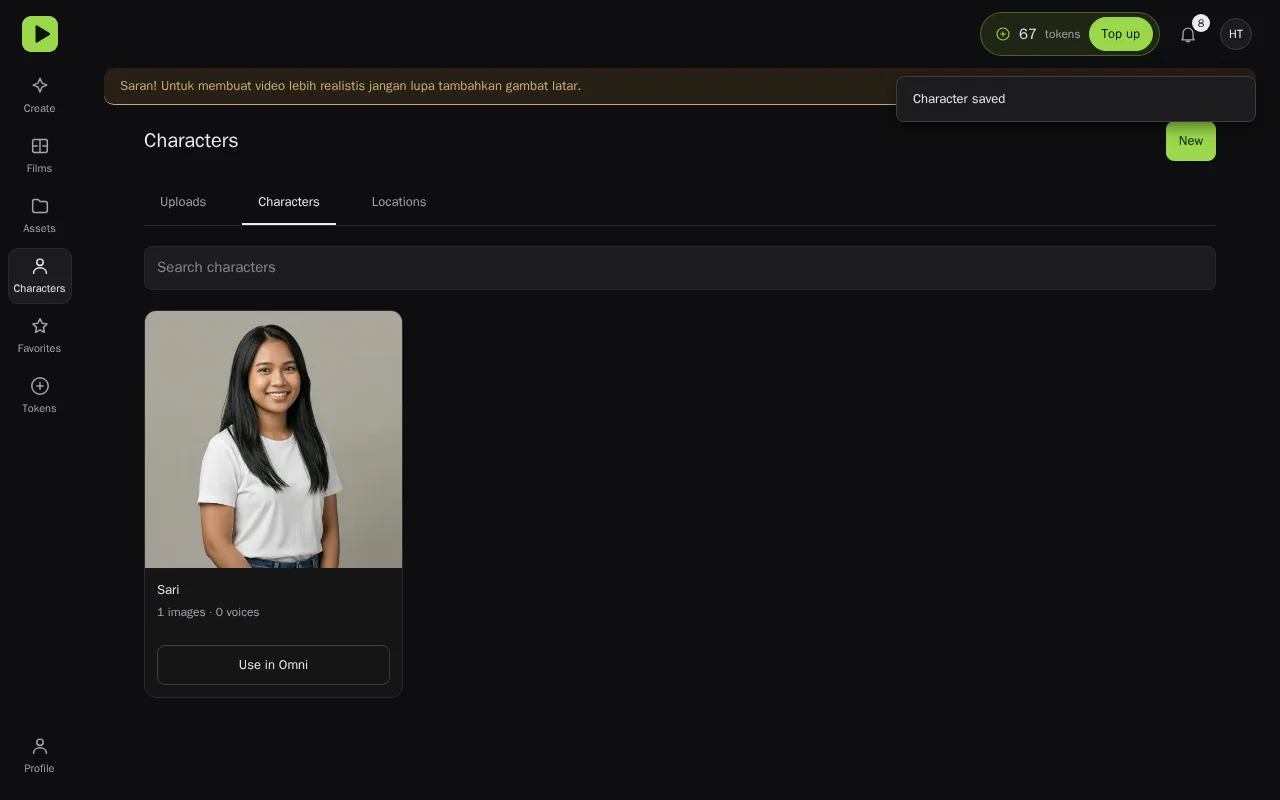Switch to the Uploads tab
The image size is (1280, 800).
pos(183,202)
